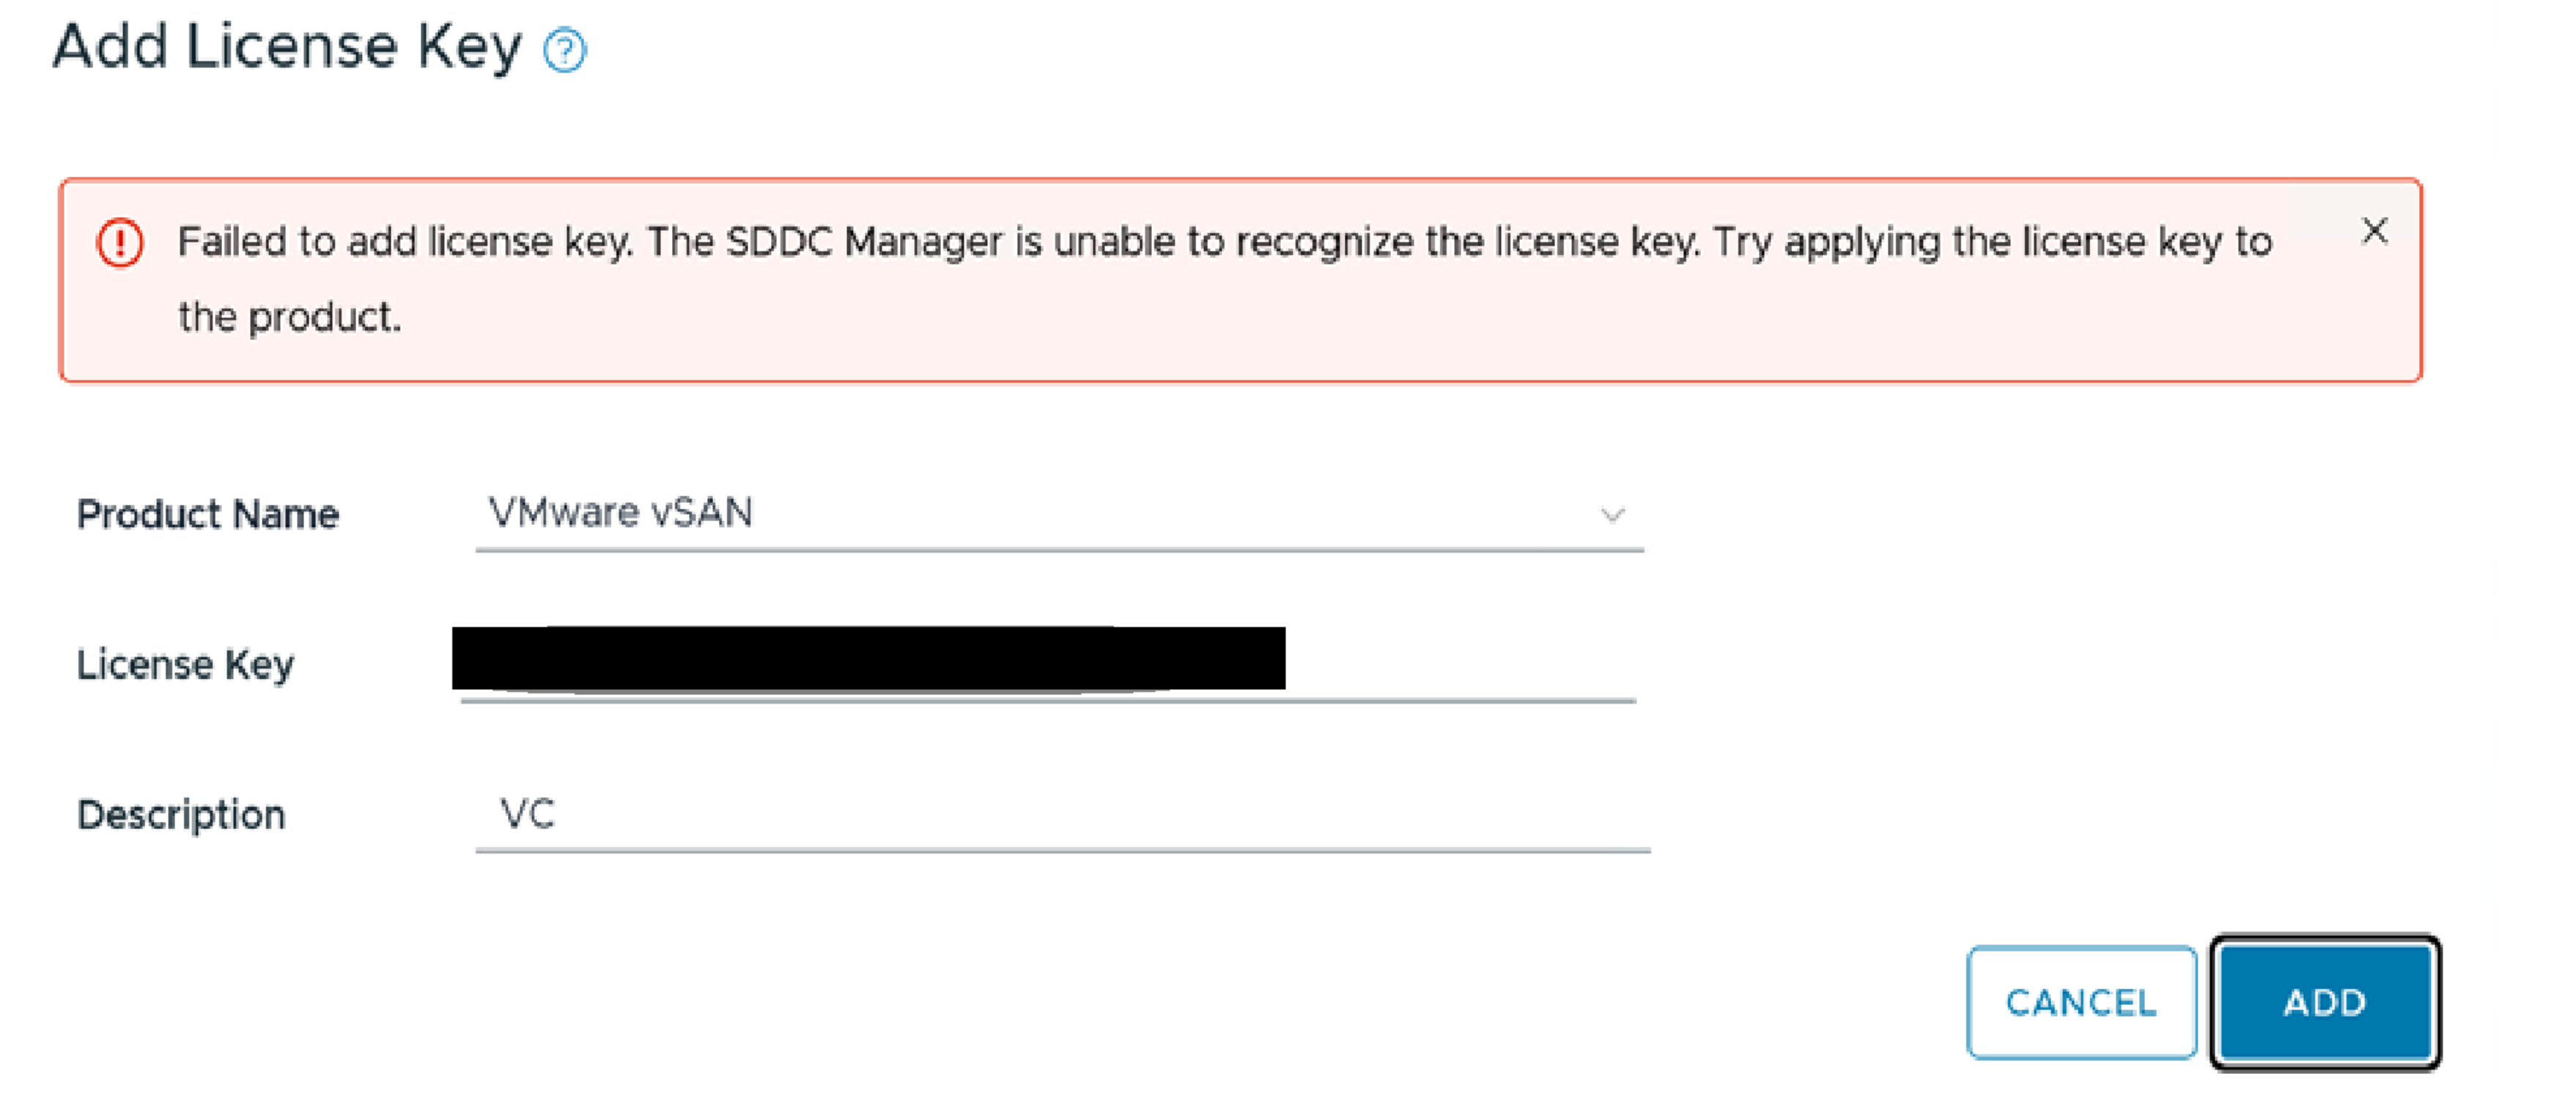The height and width of the screenshot is (1096, 2576).
Task: Open the help icon beside Add License Key
Action: tap(565, 50)
